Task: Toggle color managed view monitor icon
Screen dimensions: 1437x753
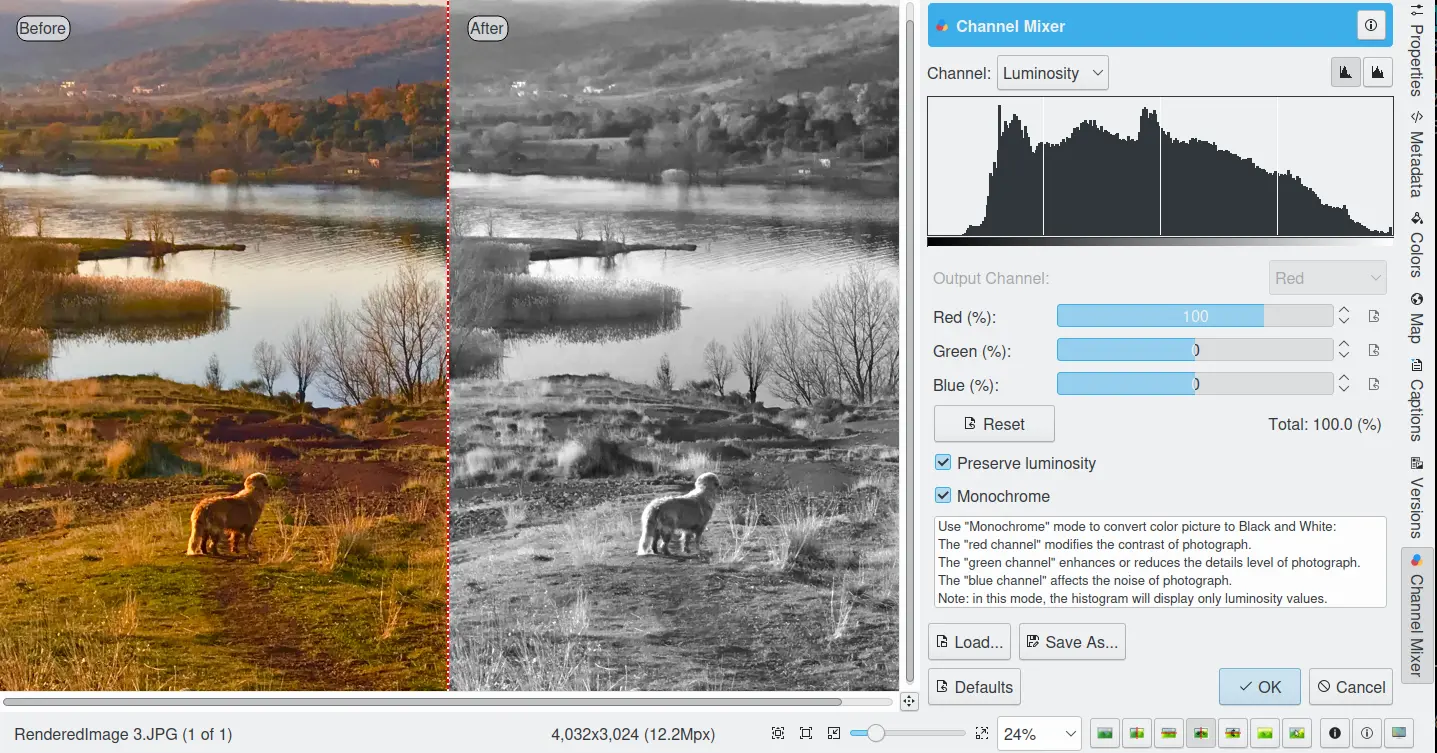Action: 1398,734
